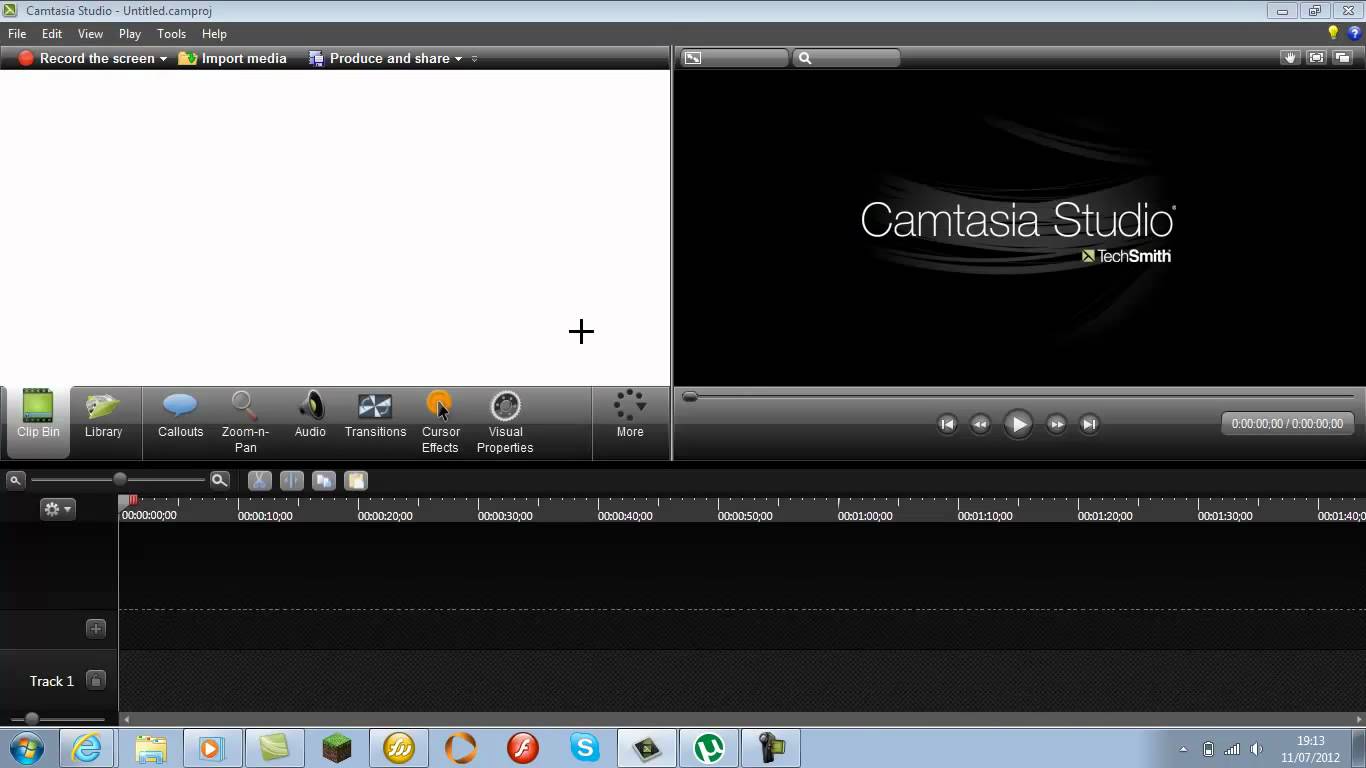Expand the Record the screen dropdown
The width and height of the screenshot is (1366, 768).
tap(163, 59)
